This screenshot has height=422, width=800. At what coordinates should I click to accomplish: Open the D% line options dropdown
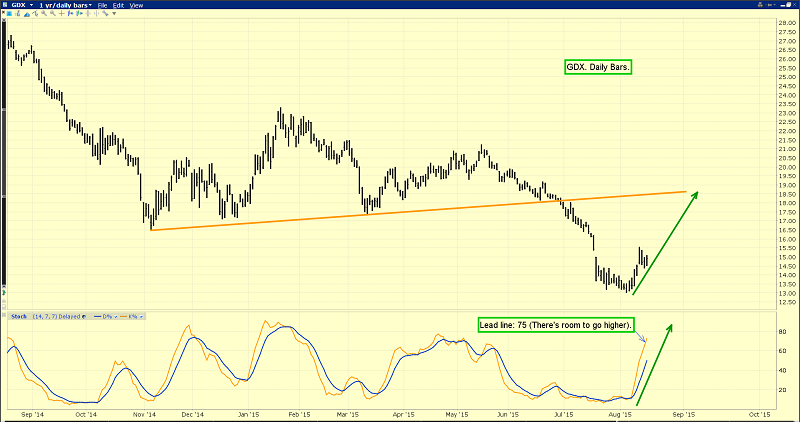pyautogui.click(x=114, y=316)
